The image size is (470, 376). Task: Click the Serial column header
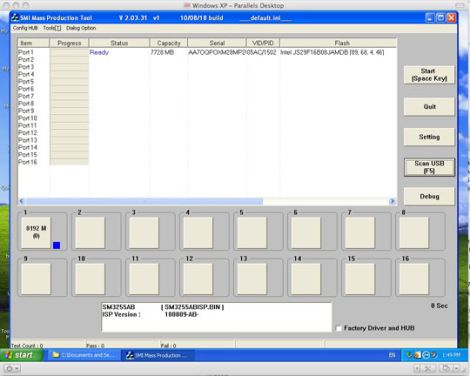217,43
